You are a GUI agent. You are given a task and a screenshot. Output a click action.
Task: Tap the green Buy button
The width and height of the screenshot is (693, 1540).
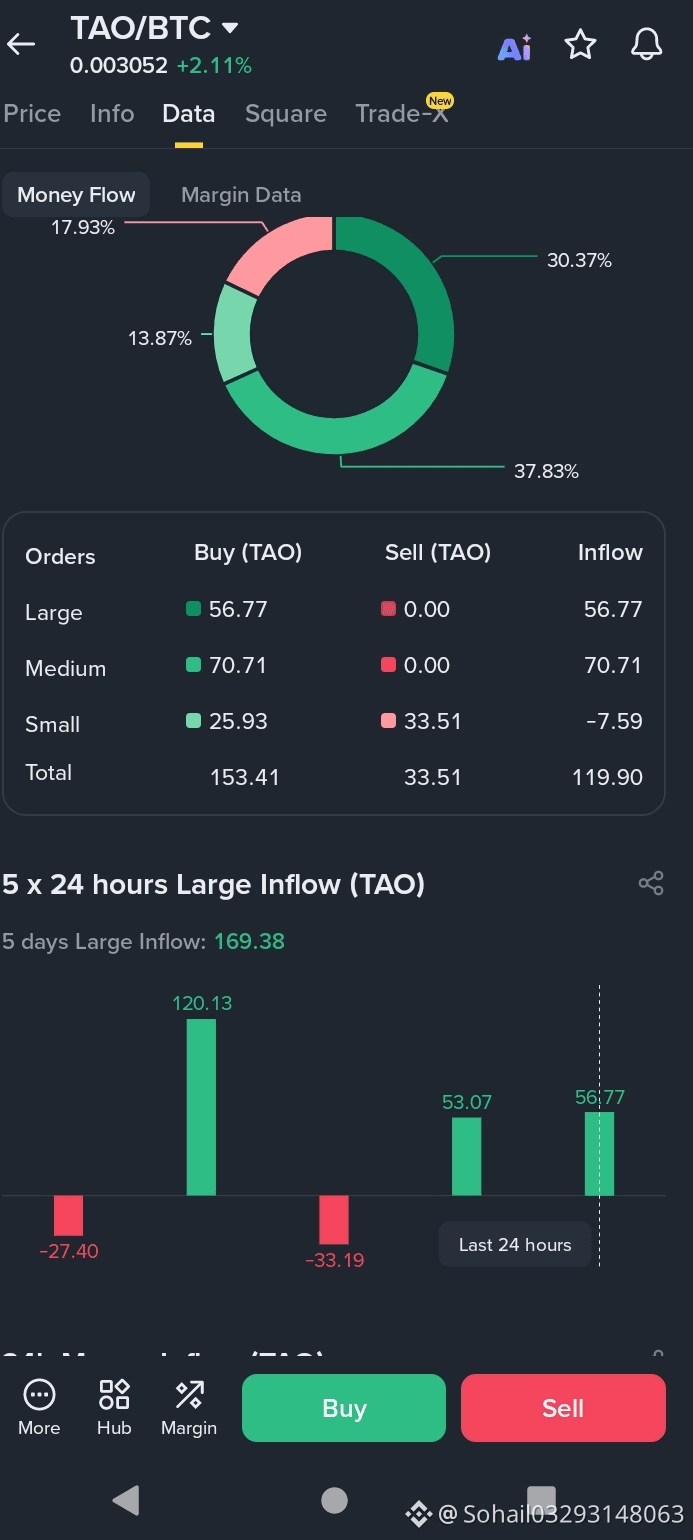tap(344, 1408)
